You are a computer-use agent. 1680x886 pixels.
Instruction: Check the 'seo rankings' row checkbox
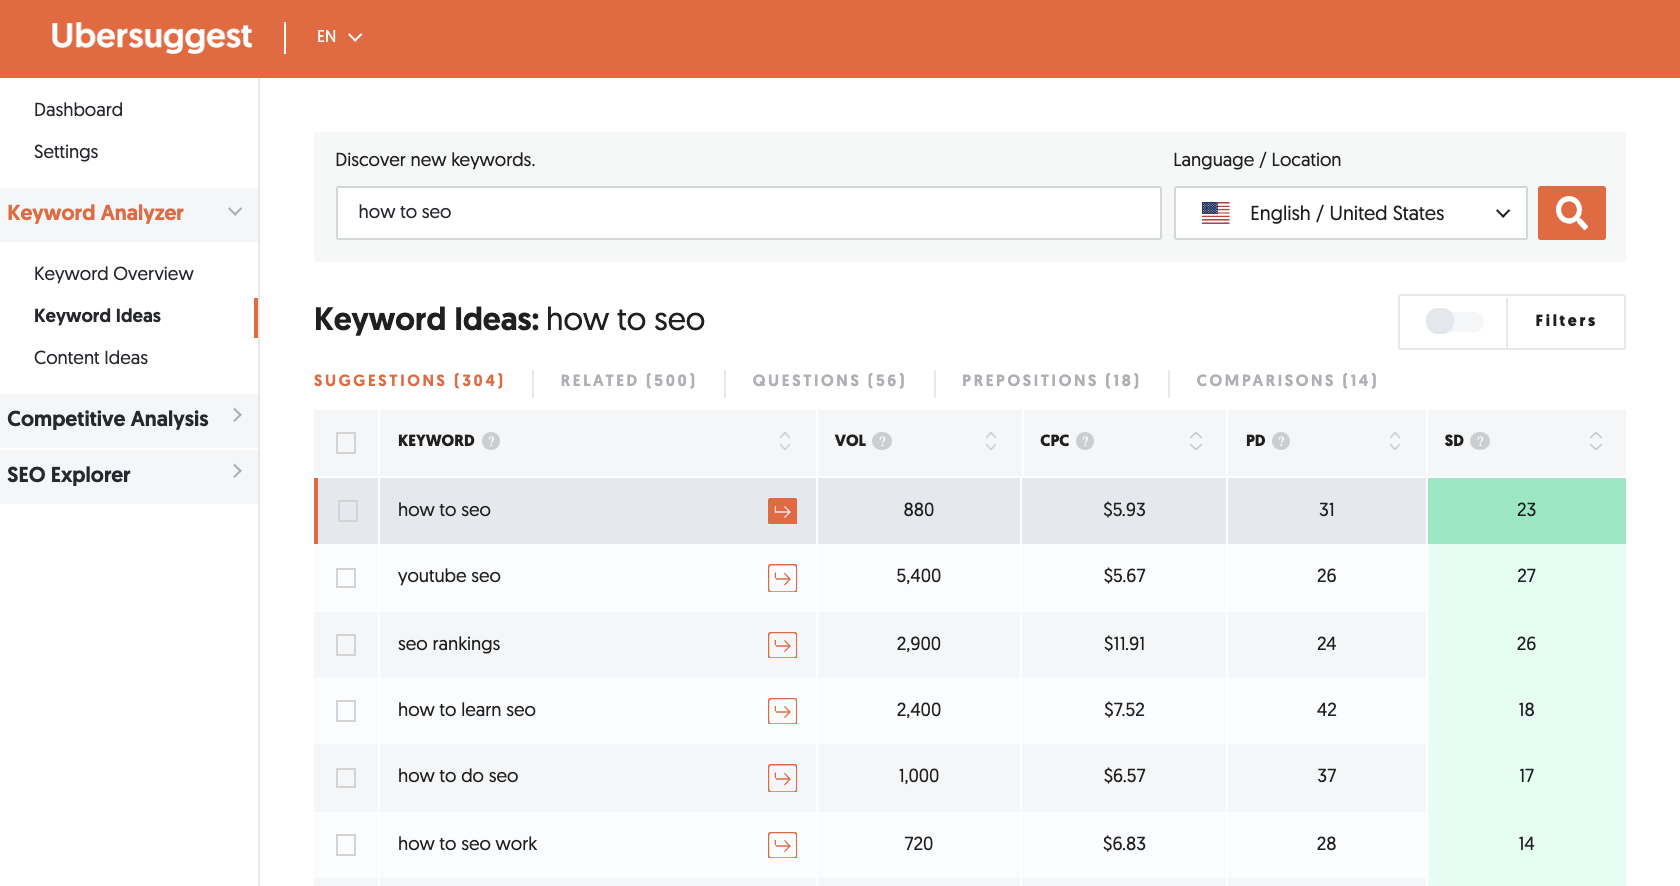(x=346, y=645)
